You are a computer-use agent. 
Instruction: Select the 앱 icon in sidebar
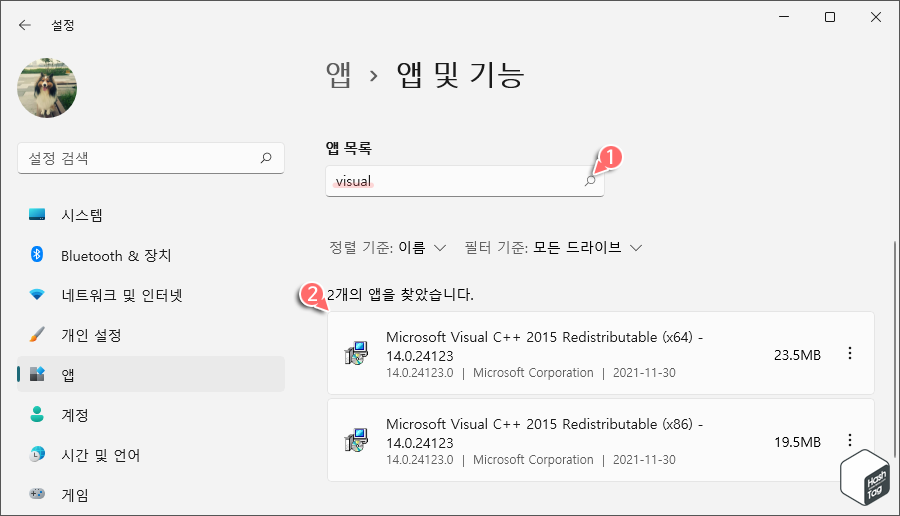point(37,374)
